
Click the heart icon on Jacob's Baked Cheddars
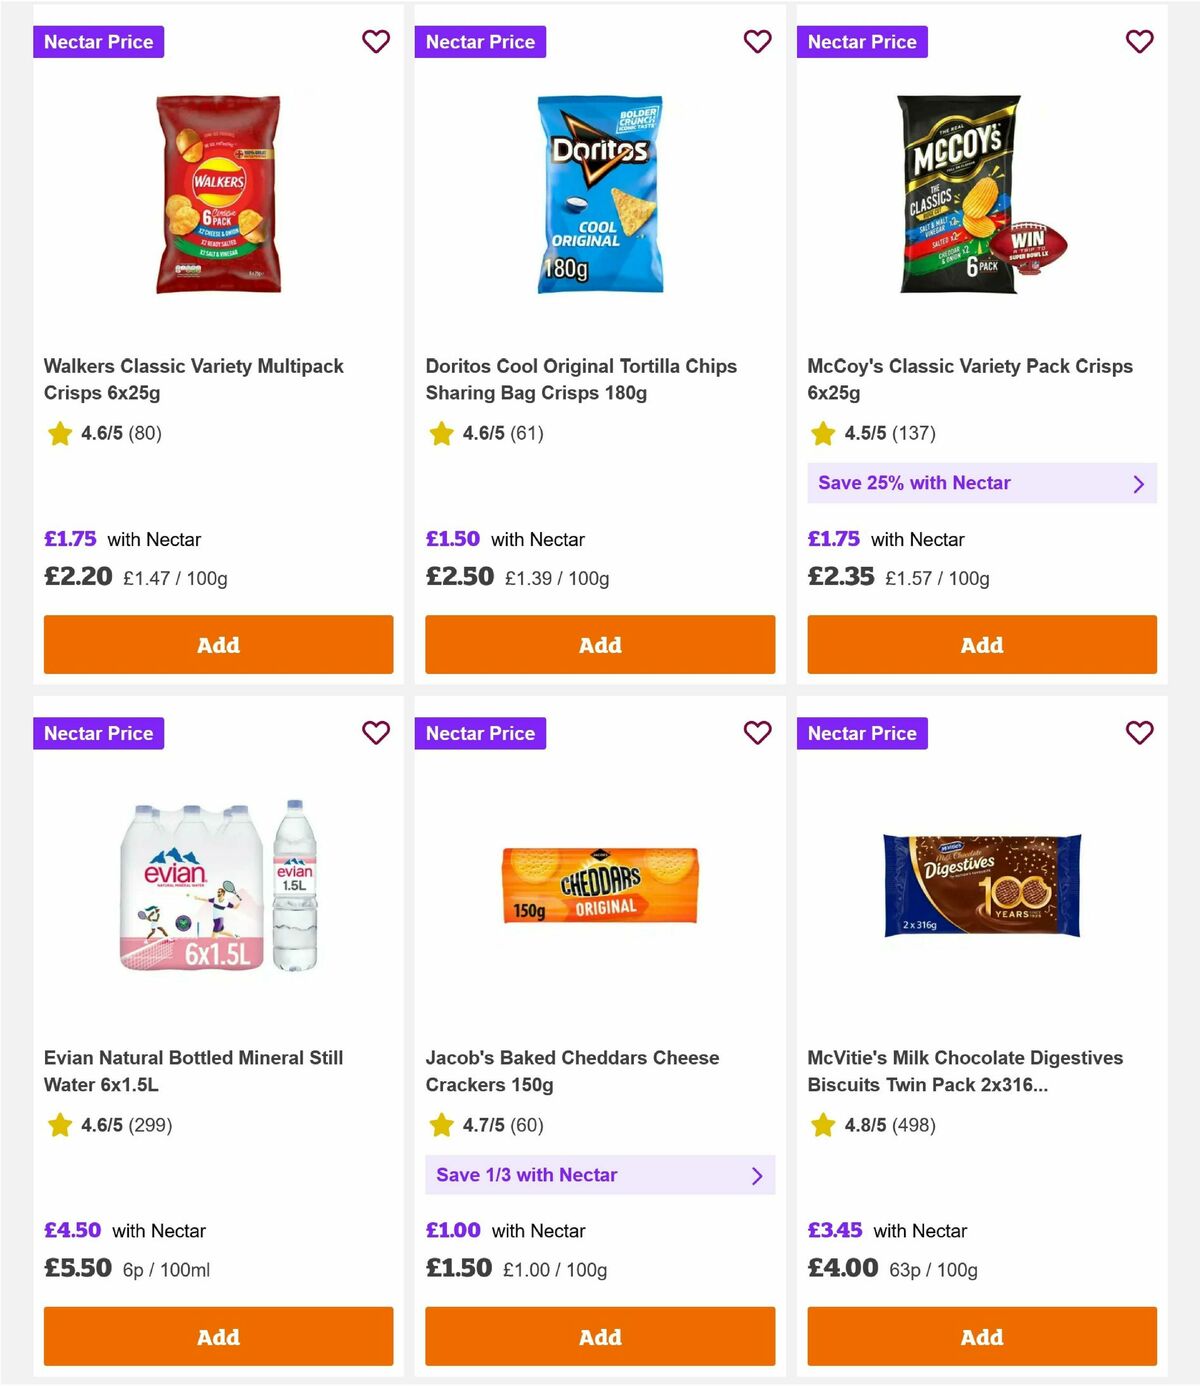[757, 733]
